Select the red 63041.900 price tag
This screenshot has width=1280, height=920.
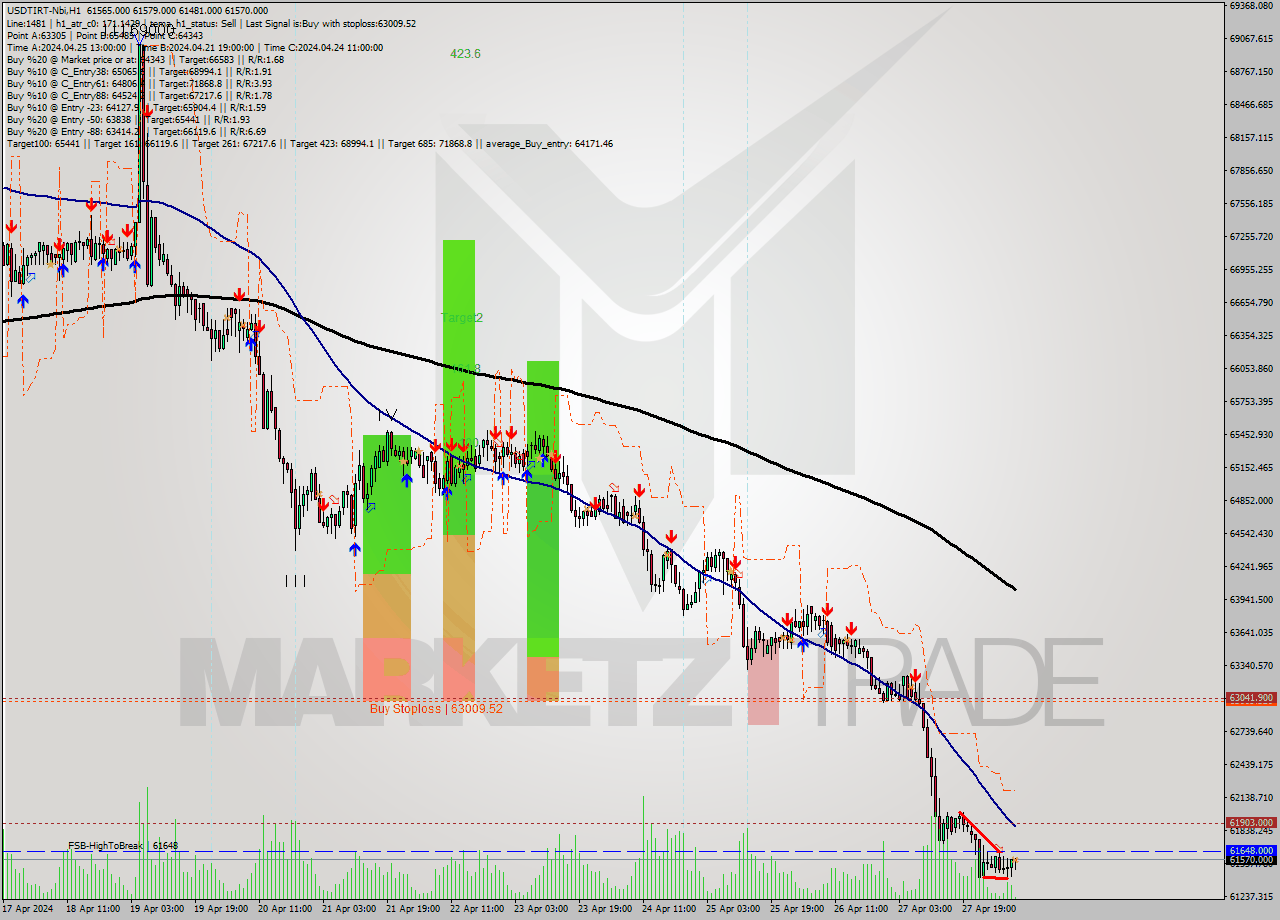coord(1251,698)
